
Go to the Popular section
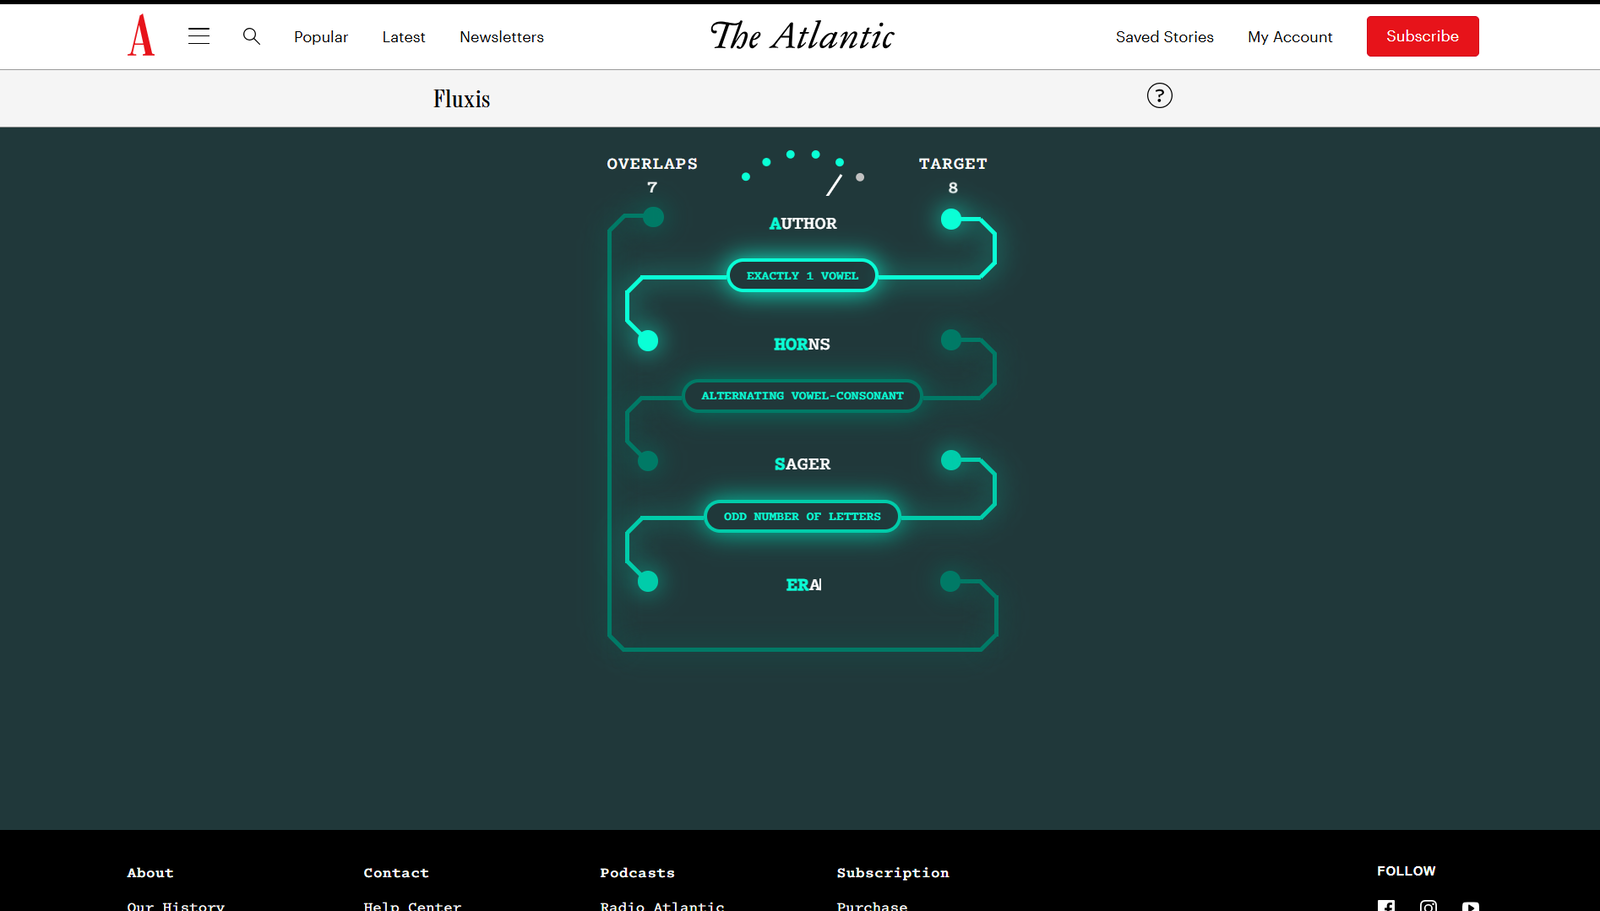pos(321,37)
